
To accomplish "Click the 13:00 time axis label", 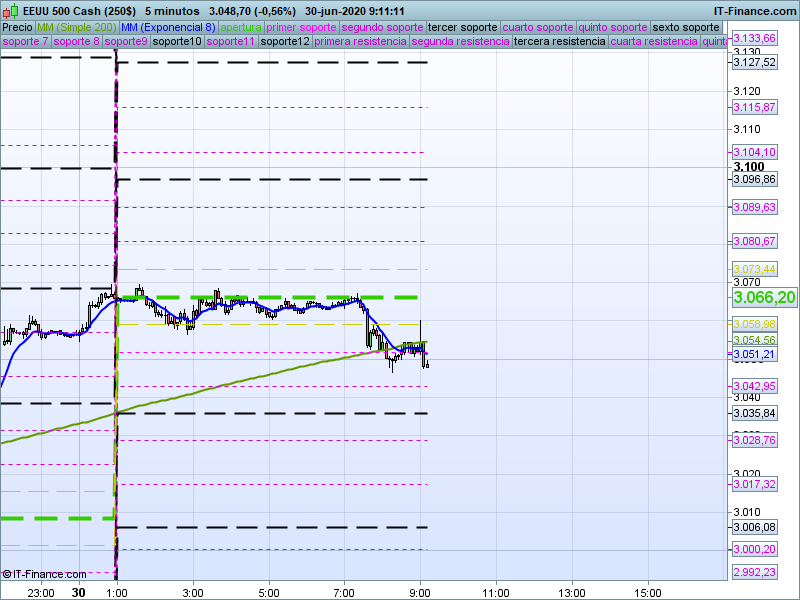I will pyautogui.click(x=571, y=593).
